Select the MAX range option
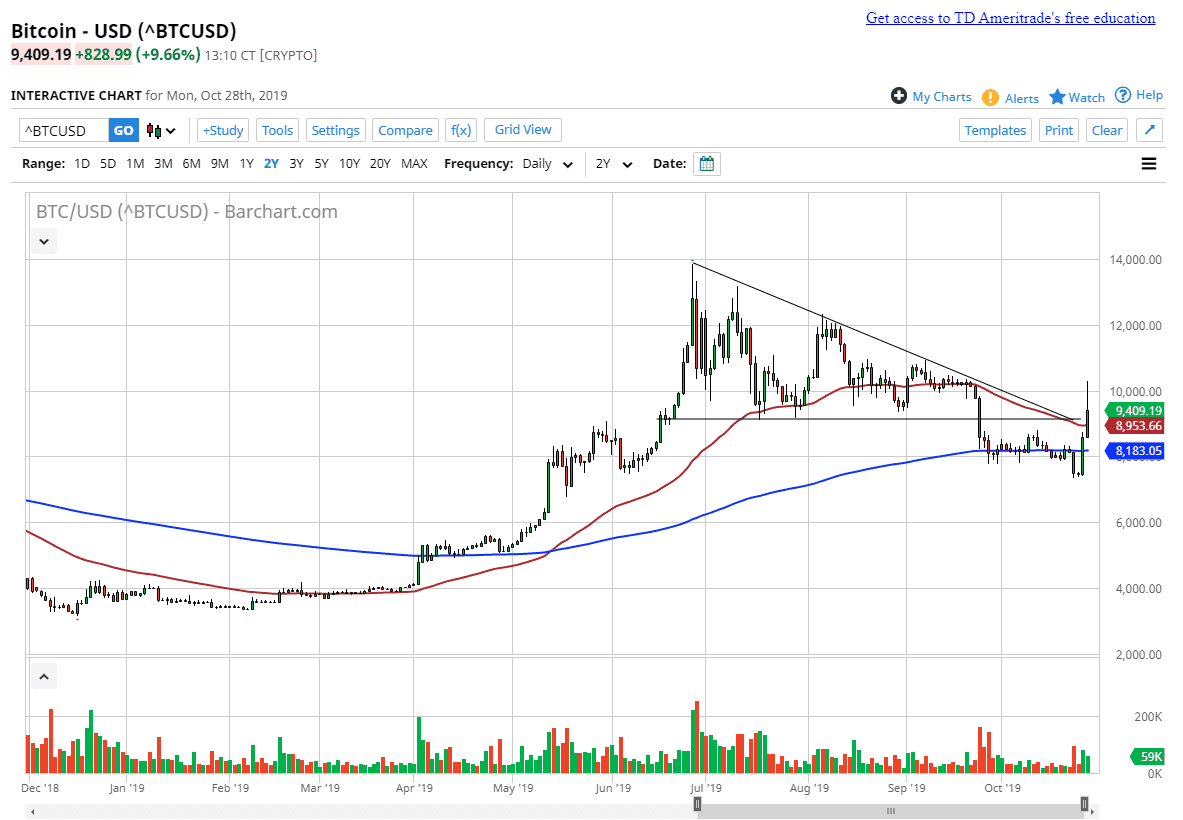 coord(414,163)
